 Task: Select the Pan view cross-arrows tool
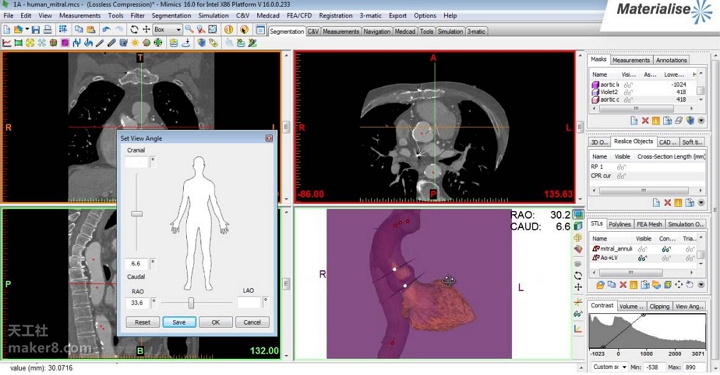click(x=146, y=29)
